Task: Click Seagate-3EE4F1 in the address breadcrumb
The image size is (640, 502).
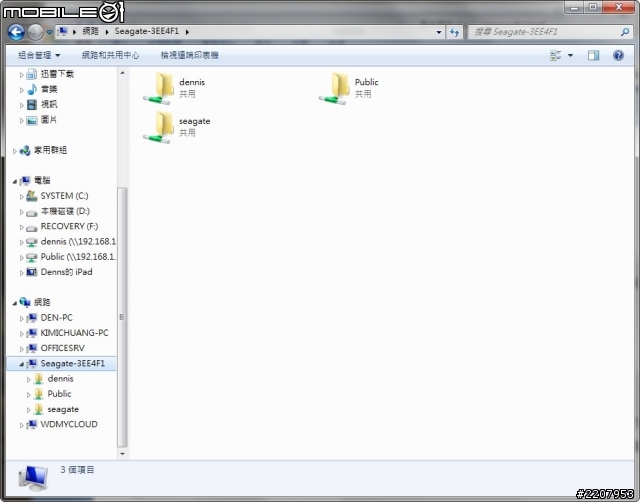Action: pos(147,31)
